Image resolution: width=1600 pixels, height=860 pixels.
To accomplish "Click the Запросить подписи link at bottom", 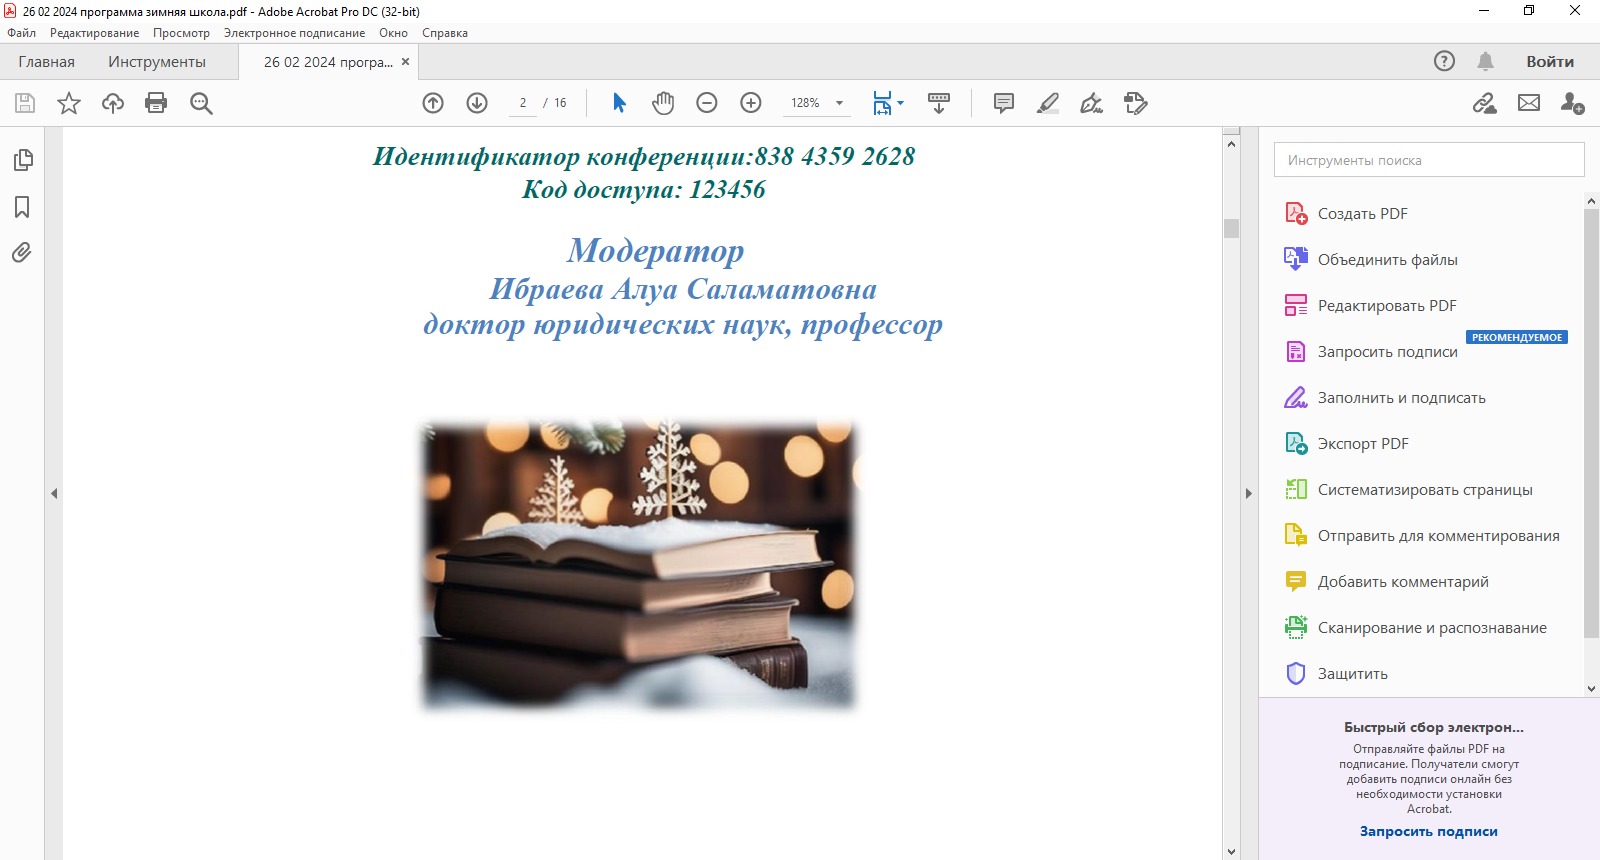I will (1428, 831).
